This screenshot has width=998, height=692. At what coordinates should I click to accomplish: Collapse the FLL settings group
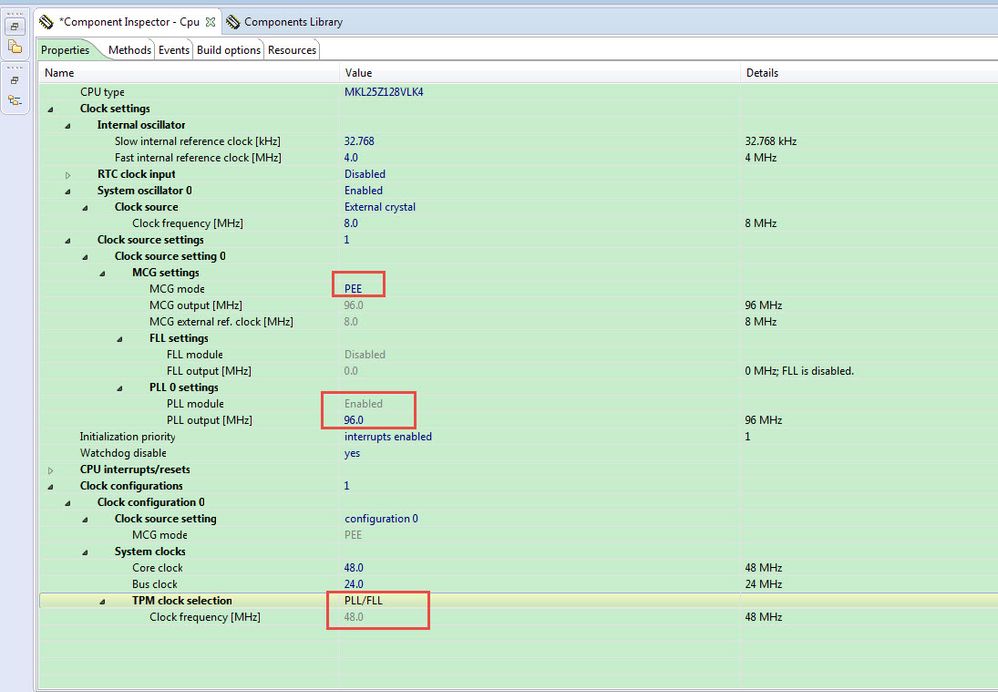(x=120, y=339)
